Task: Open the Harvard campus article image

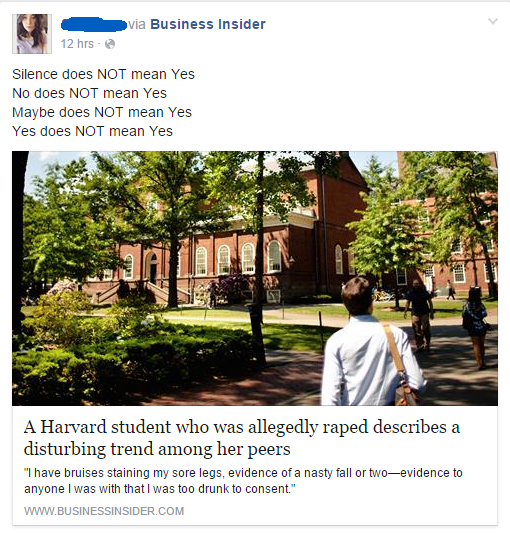Action: (255, 278)
